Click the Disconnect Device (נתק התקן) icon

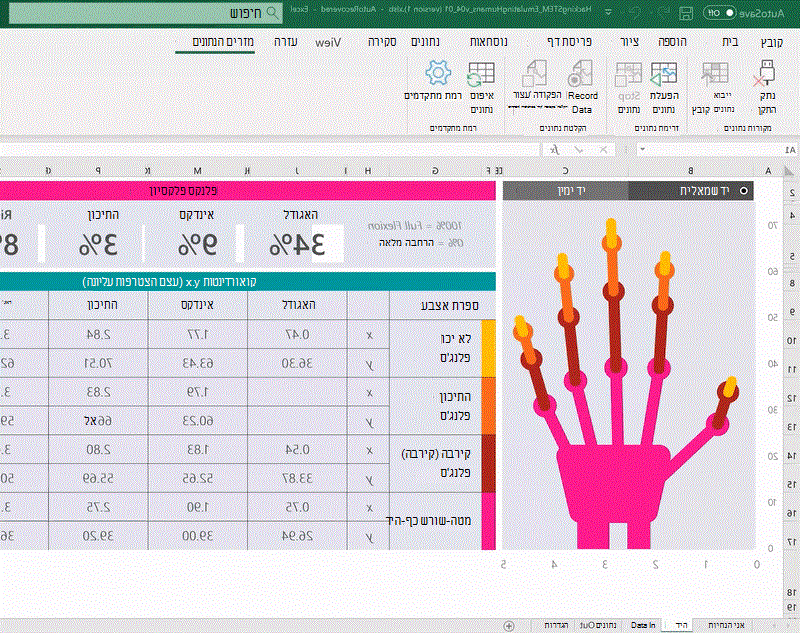pos(765,73)
